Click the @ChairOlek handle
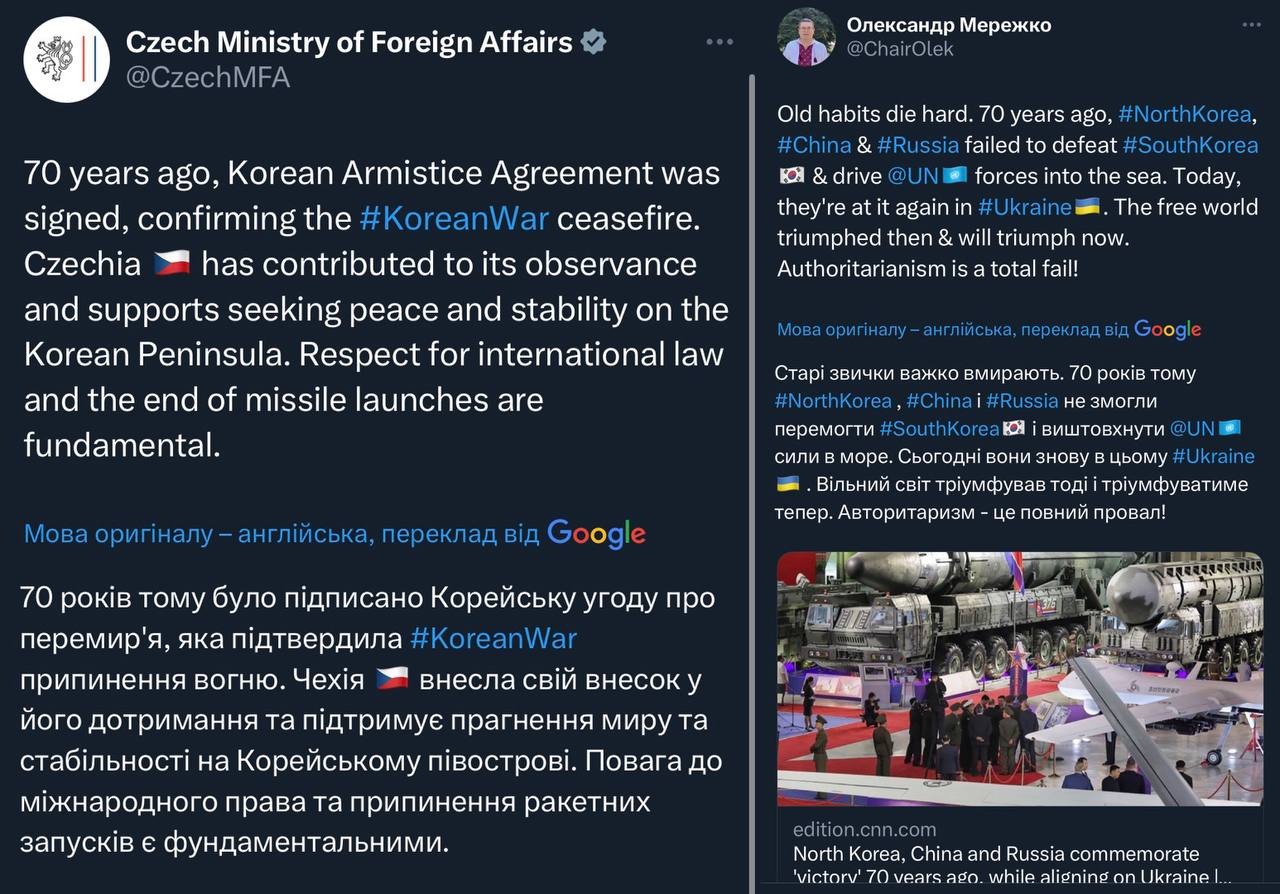Screen dimensions: 1280x894 pyautogui.click(x=900, y=48)
